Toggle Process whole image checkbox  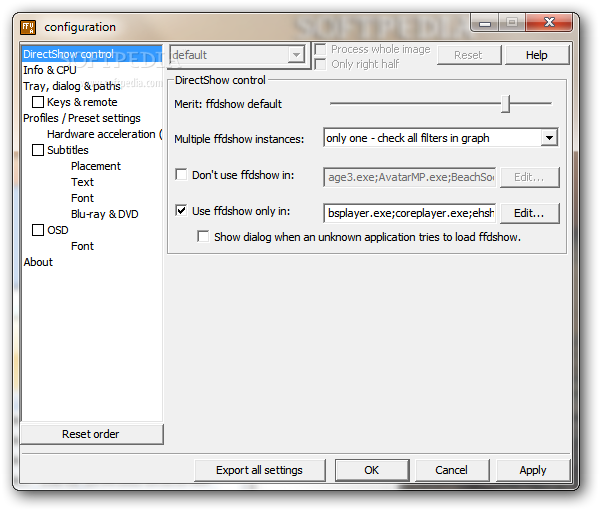[320, 49]
